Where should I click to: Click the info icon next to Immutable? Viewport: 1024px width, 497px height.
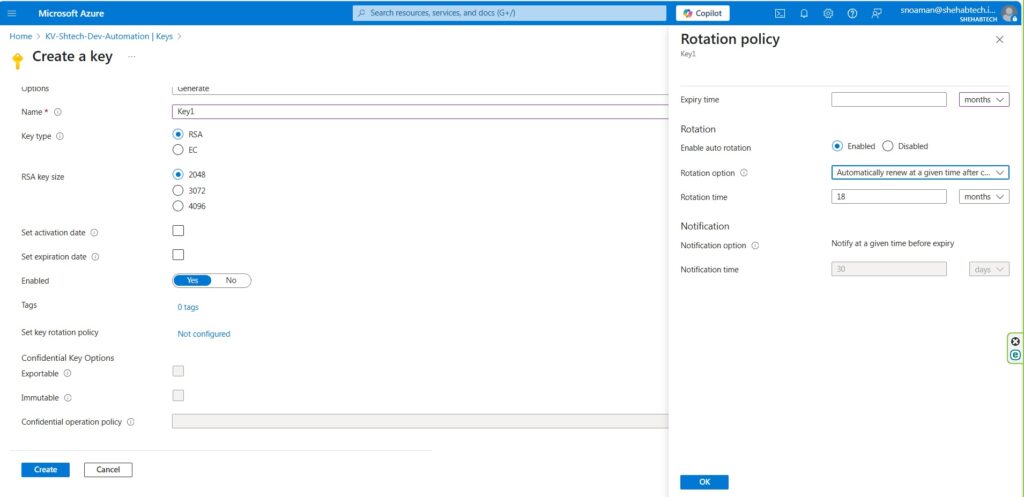68,398
